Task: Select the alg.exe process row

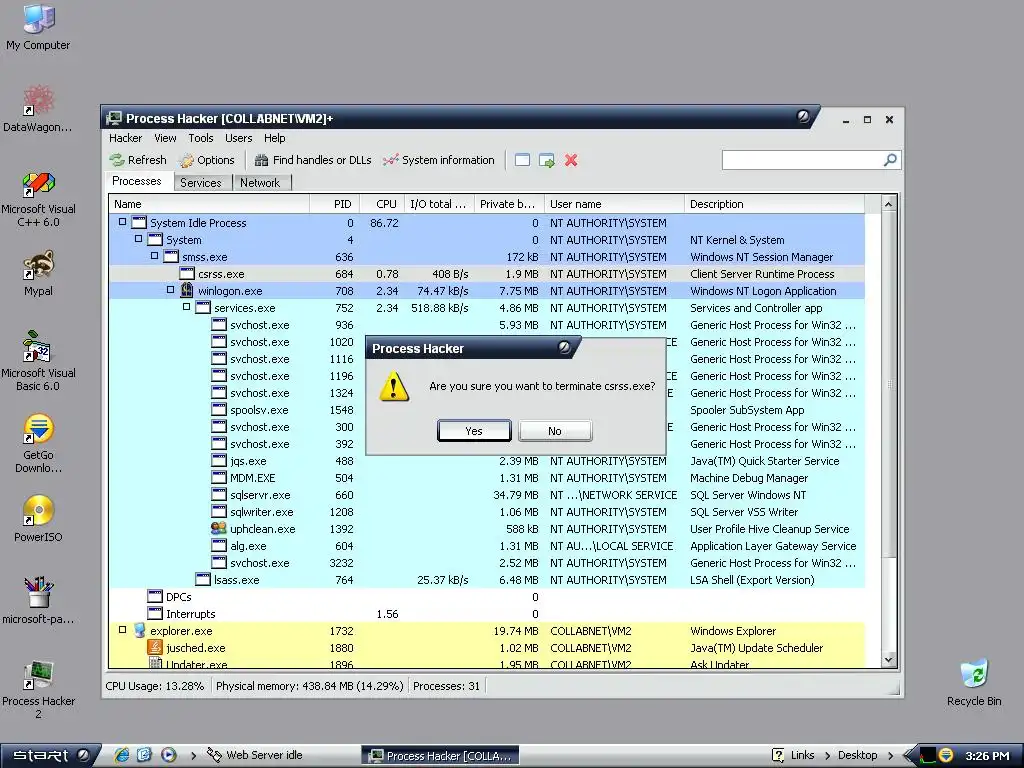Action: (x=487, y=546)
